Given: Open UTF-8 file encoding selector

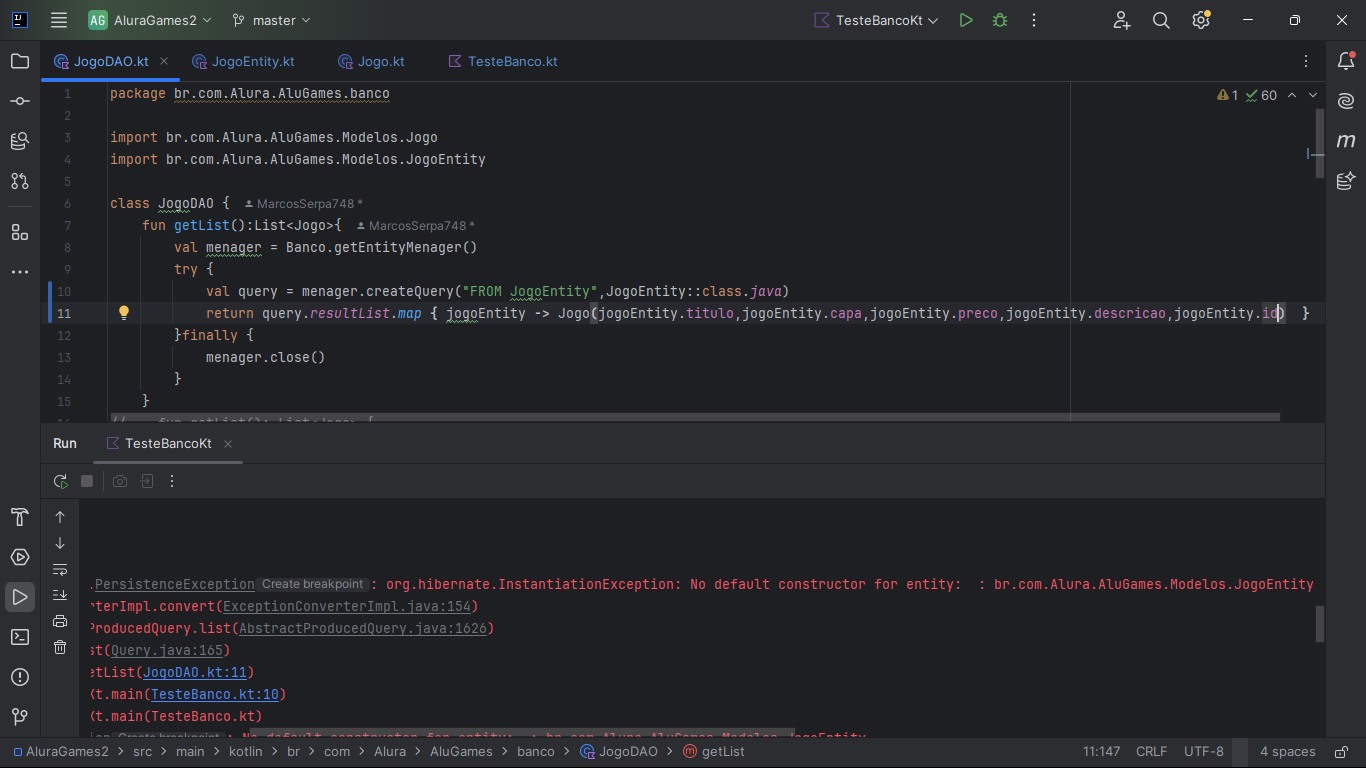Looking at the screenshot, I should tap(1204, 752).
